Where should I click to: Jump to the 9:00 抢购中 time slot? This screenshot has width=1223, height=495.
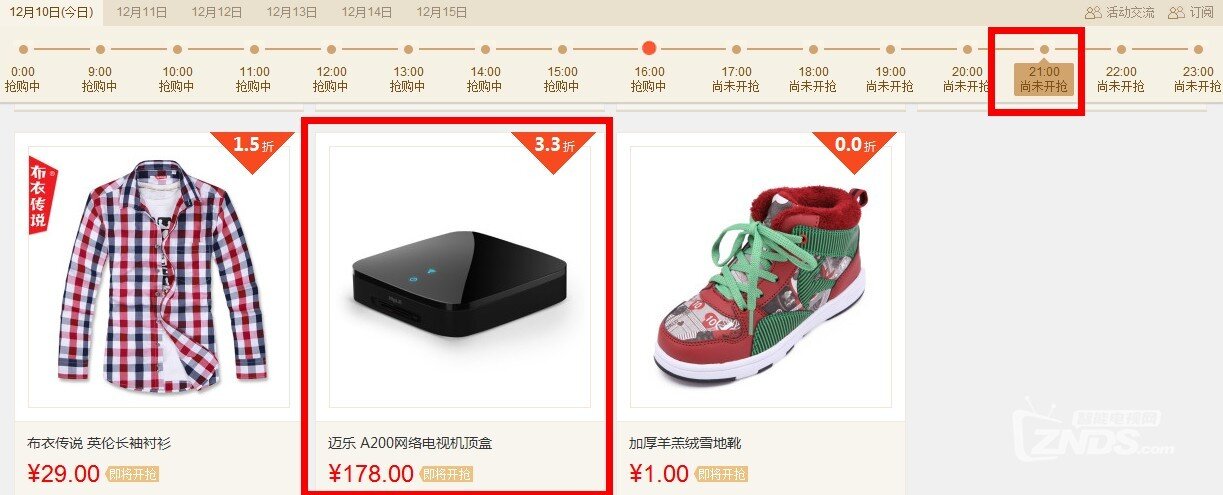tap(100, 79)
